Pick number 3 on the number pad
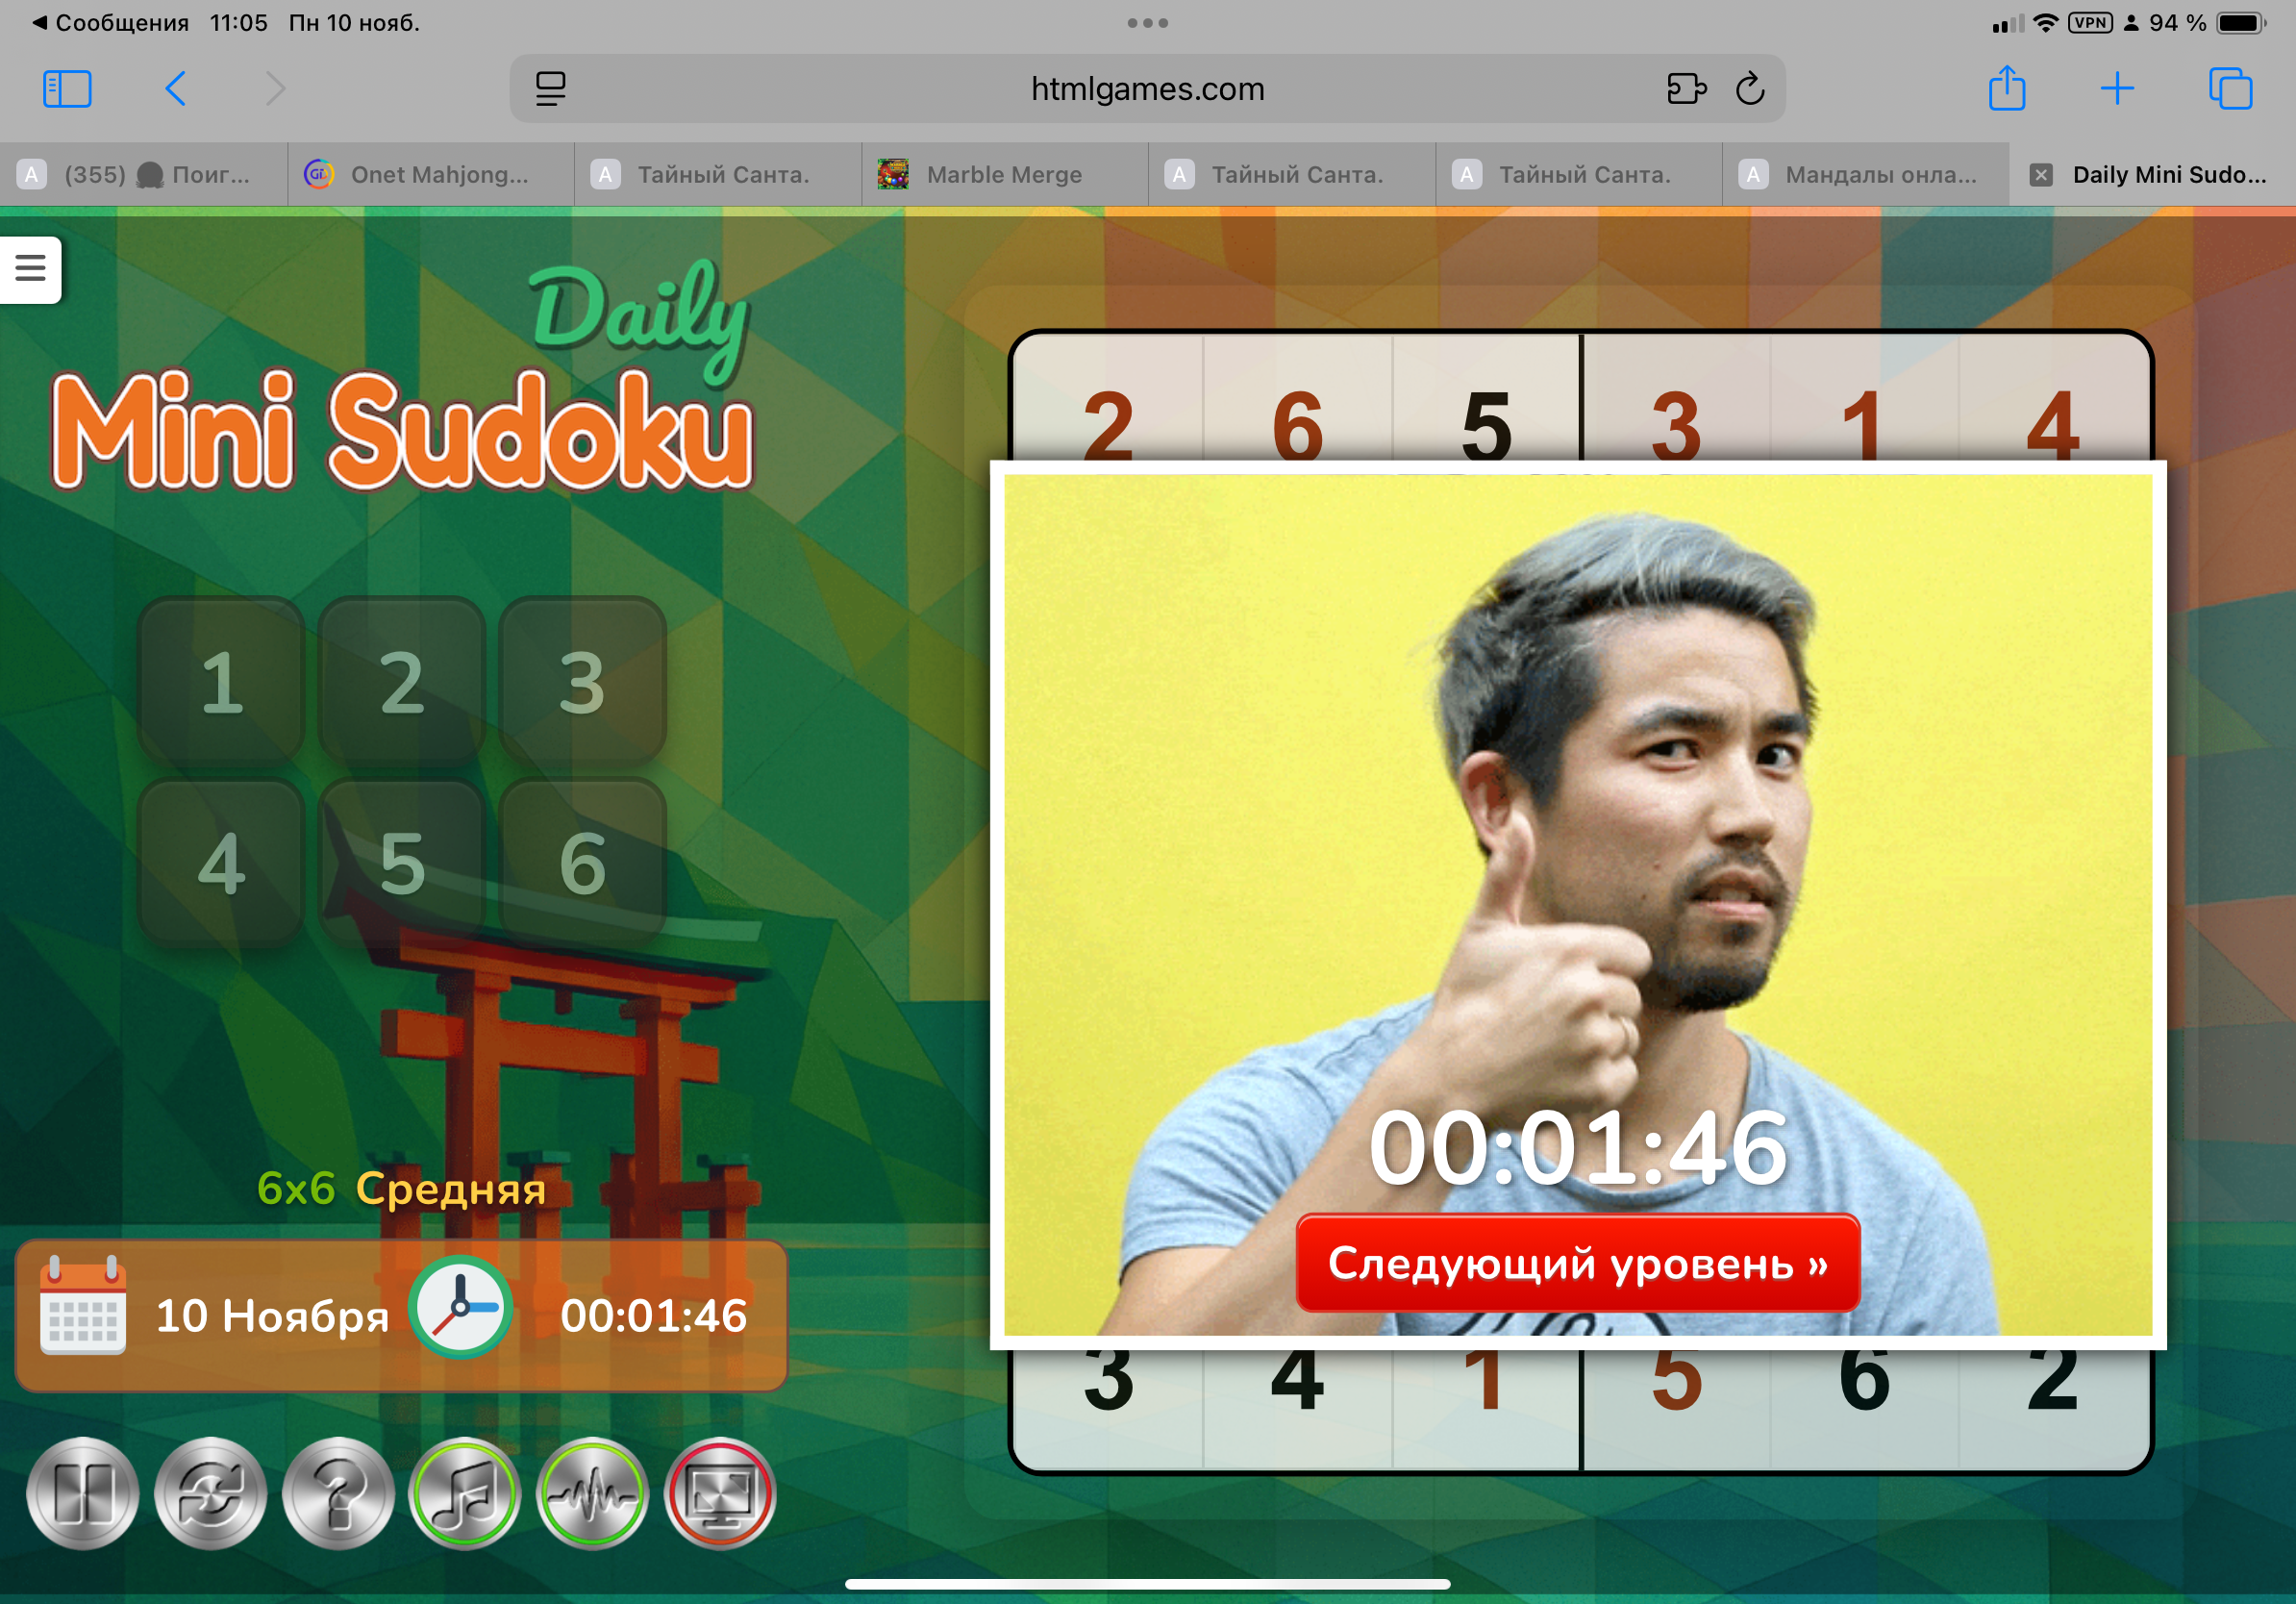The height and width of the screenshot is (1604, 2296). [x=582, y=683]
